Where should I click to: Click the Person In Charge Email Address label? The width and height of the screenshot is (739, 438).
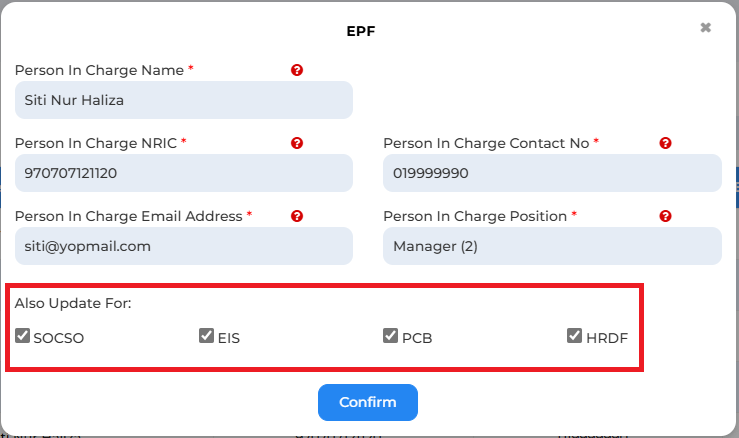[129, 216]
